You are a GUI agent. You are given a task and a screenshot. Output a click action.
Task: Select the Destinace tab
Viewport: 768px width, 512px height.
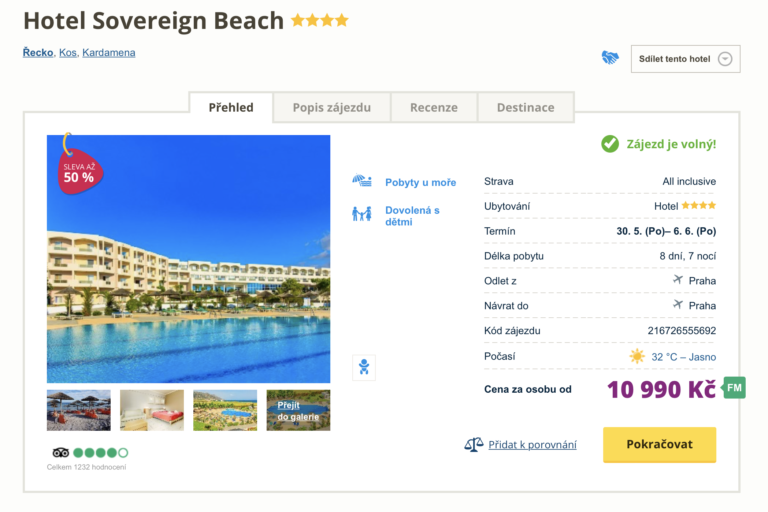click(x=525, y=107)
